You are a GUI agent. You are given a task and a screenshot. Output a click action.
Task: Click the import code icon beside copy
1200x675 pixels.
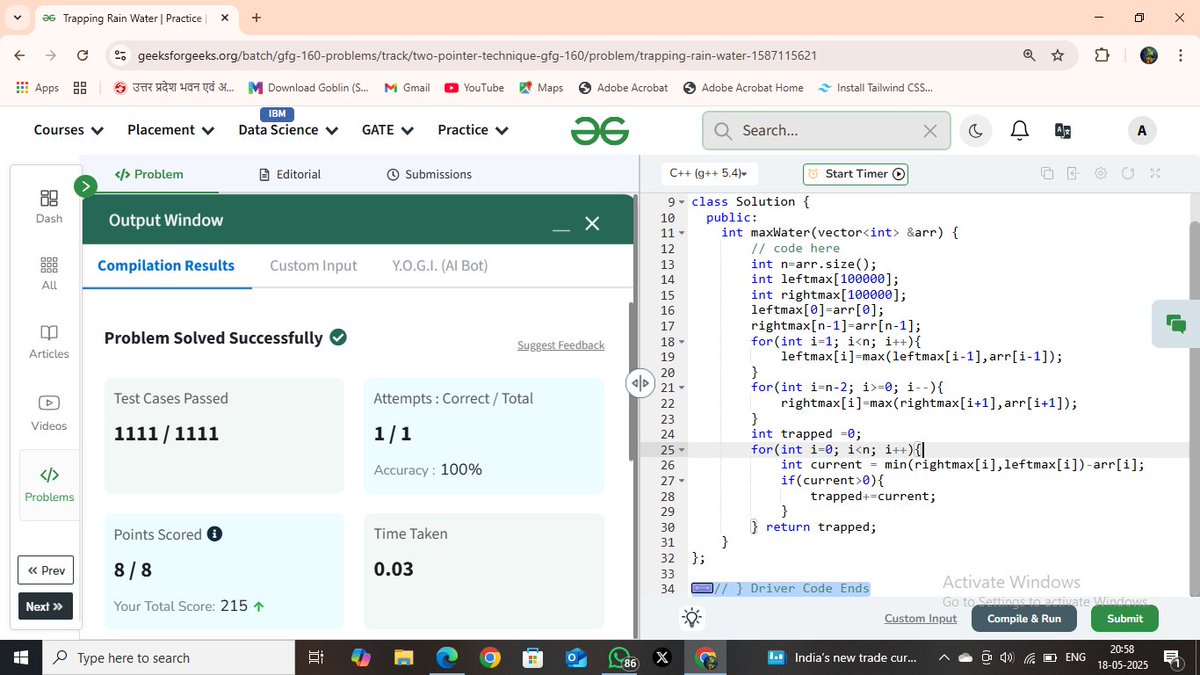pos(1074,174)
